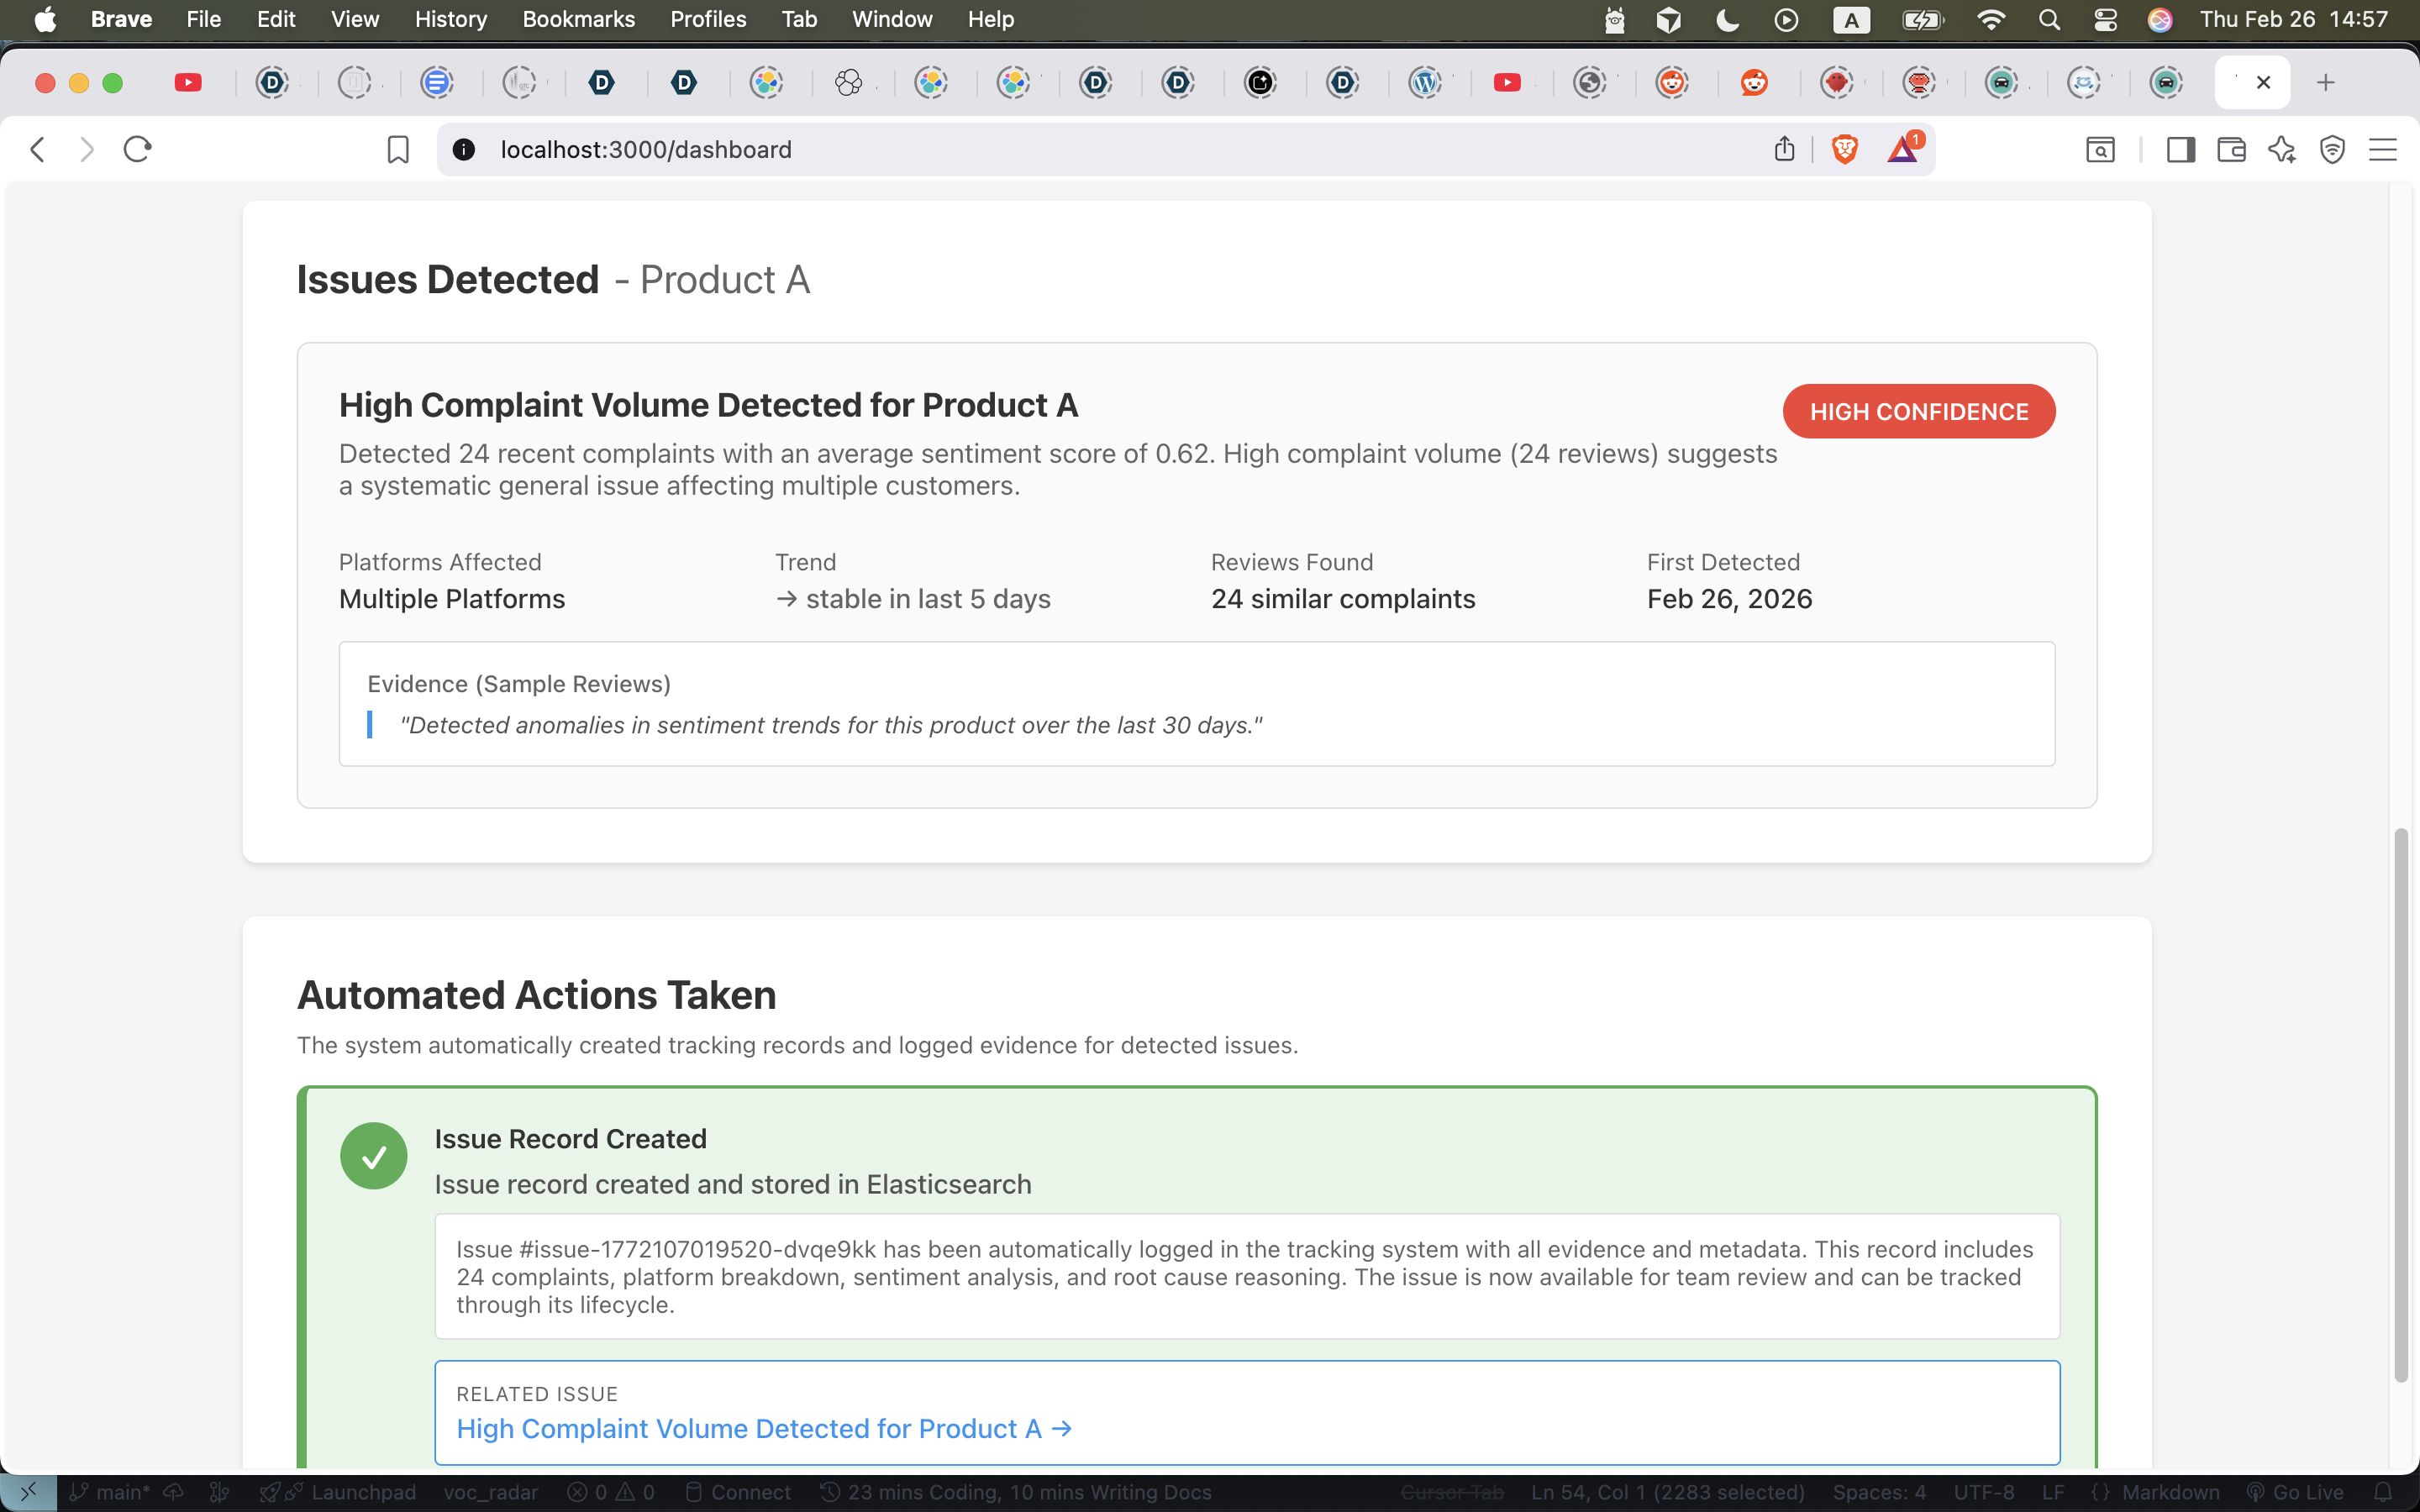Open the Brave Rewards triangle icon

(1902, 150)
